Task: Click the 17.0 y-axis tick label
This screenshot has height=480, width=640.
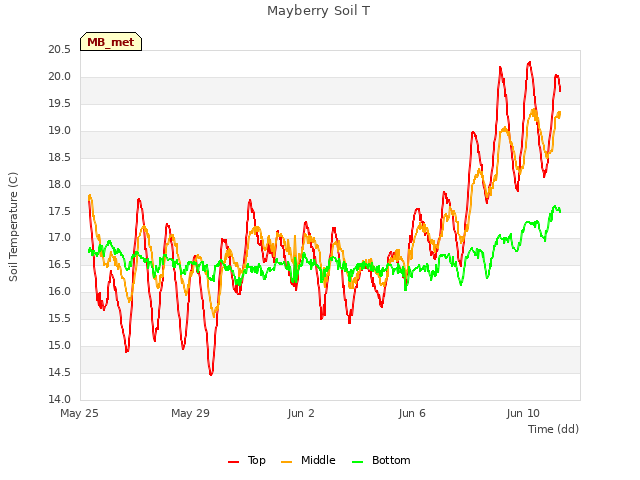Action: coord(60,238)
